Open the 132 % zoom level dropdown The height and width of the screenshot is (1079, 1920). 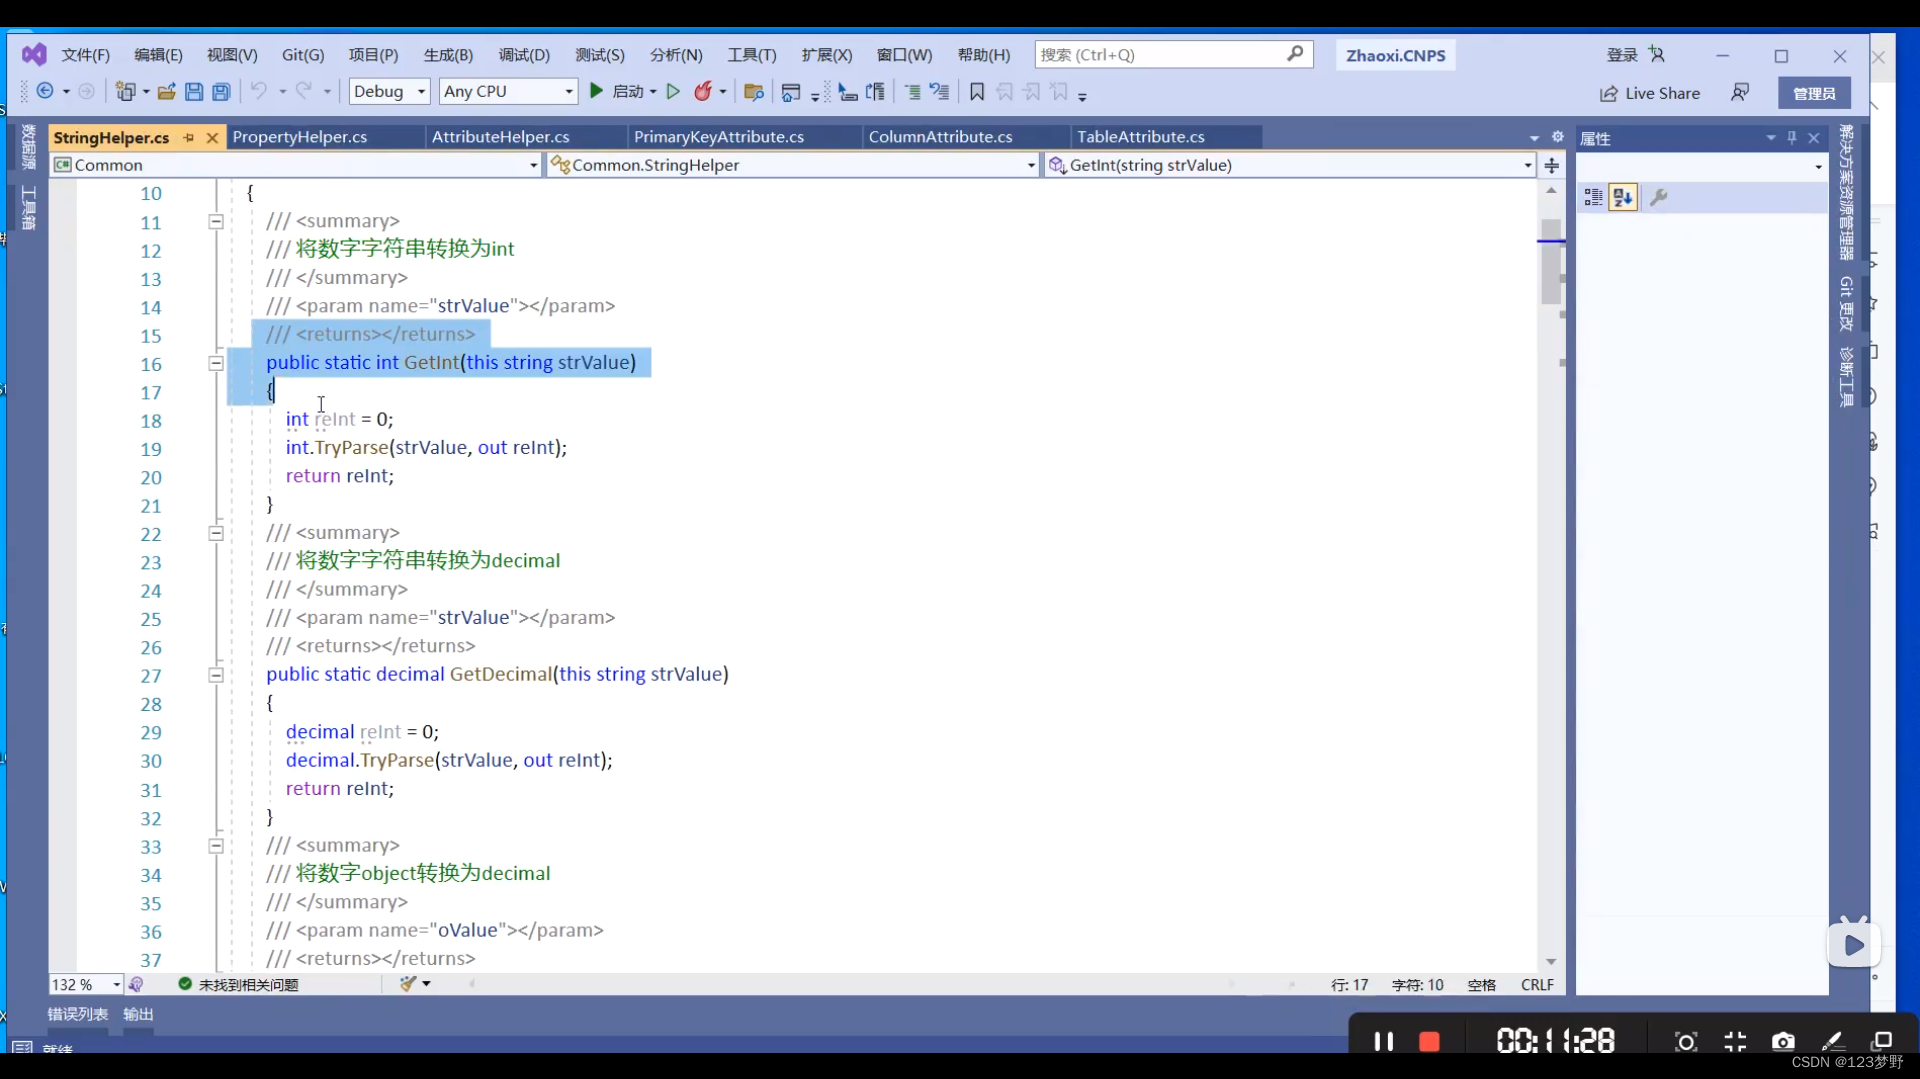point(86,985)
